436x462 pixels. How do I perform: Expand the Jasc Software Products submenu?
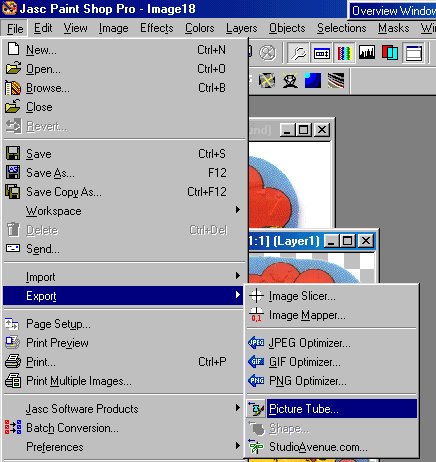[123, 409]
